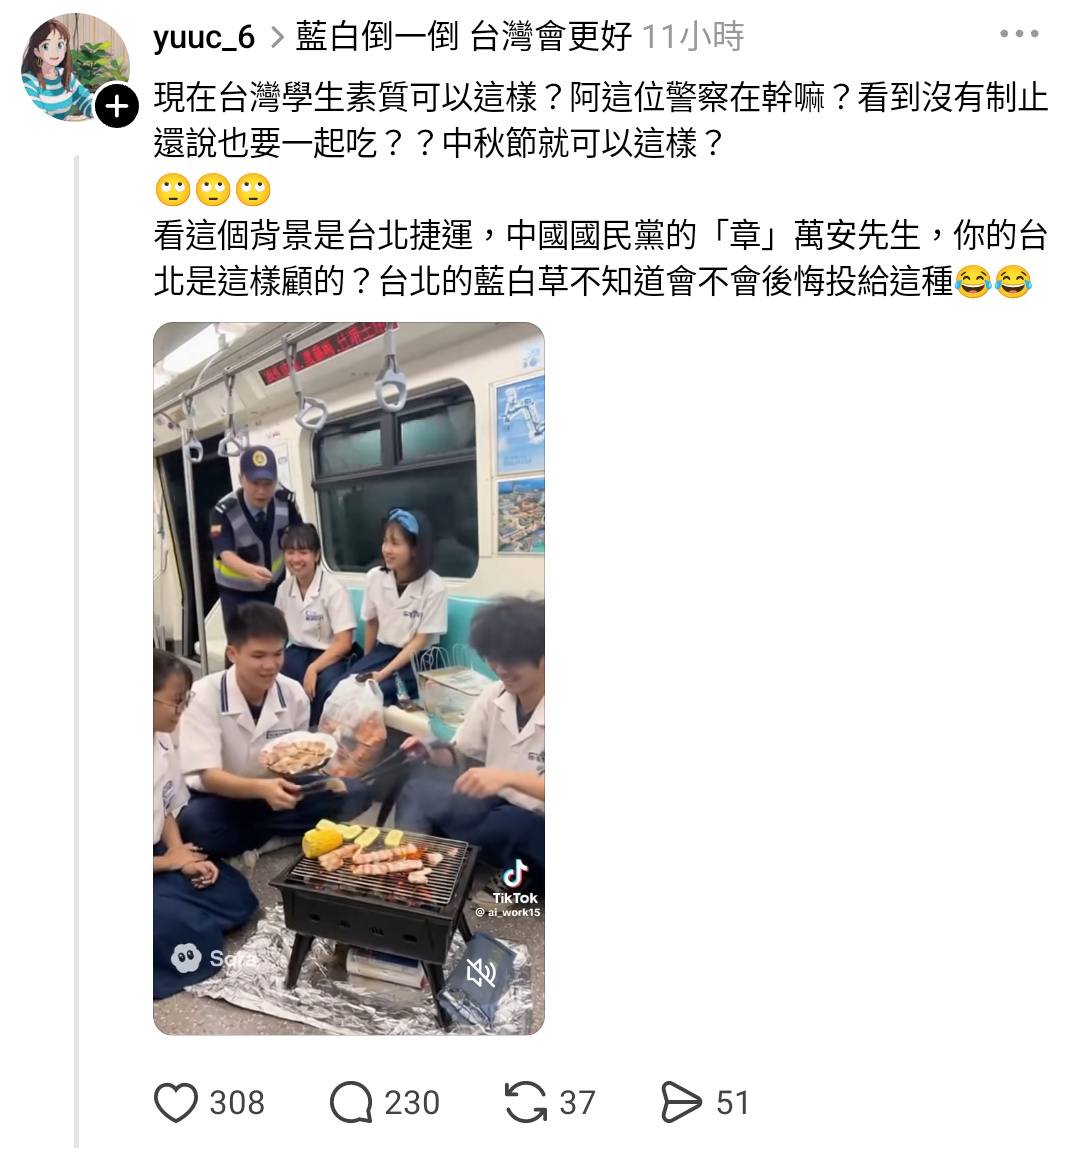Viewport: 1080px width, 1153px height.
Task: Follow yuuc_6 using the plus badge
Action: (117, 107)
